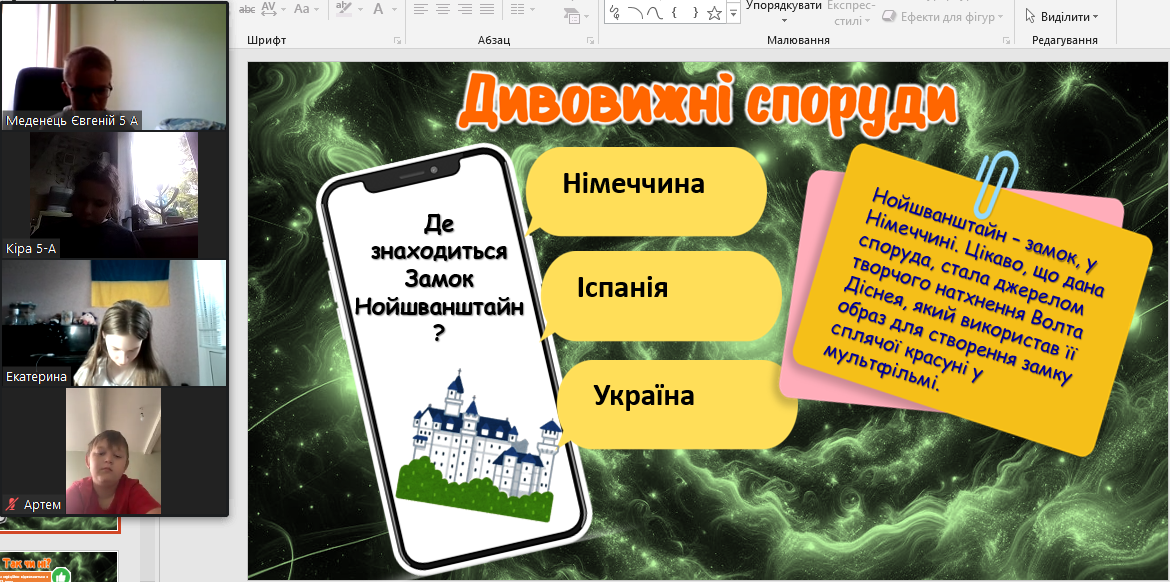Select the star shape
Image resolution: width=1170 pixels, height=582 pixels.
[714, 12]
